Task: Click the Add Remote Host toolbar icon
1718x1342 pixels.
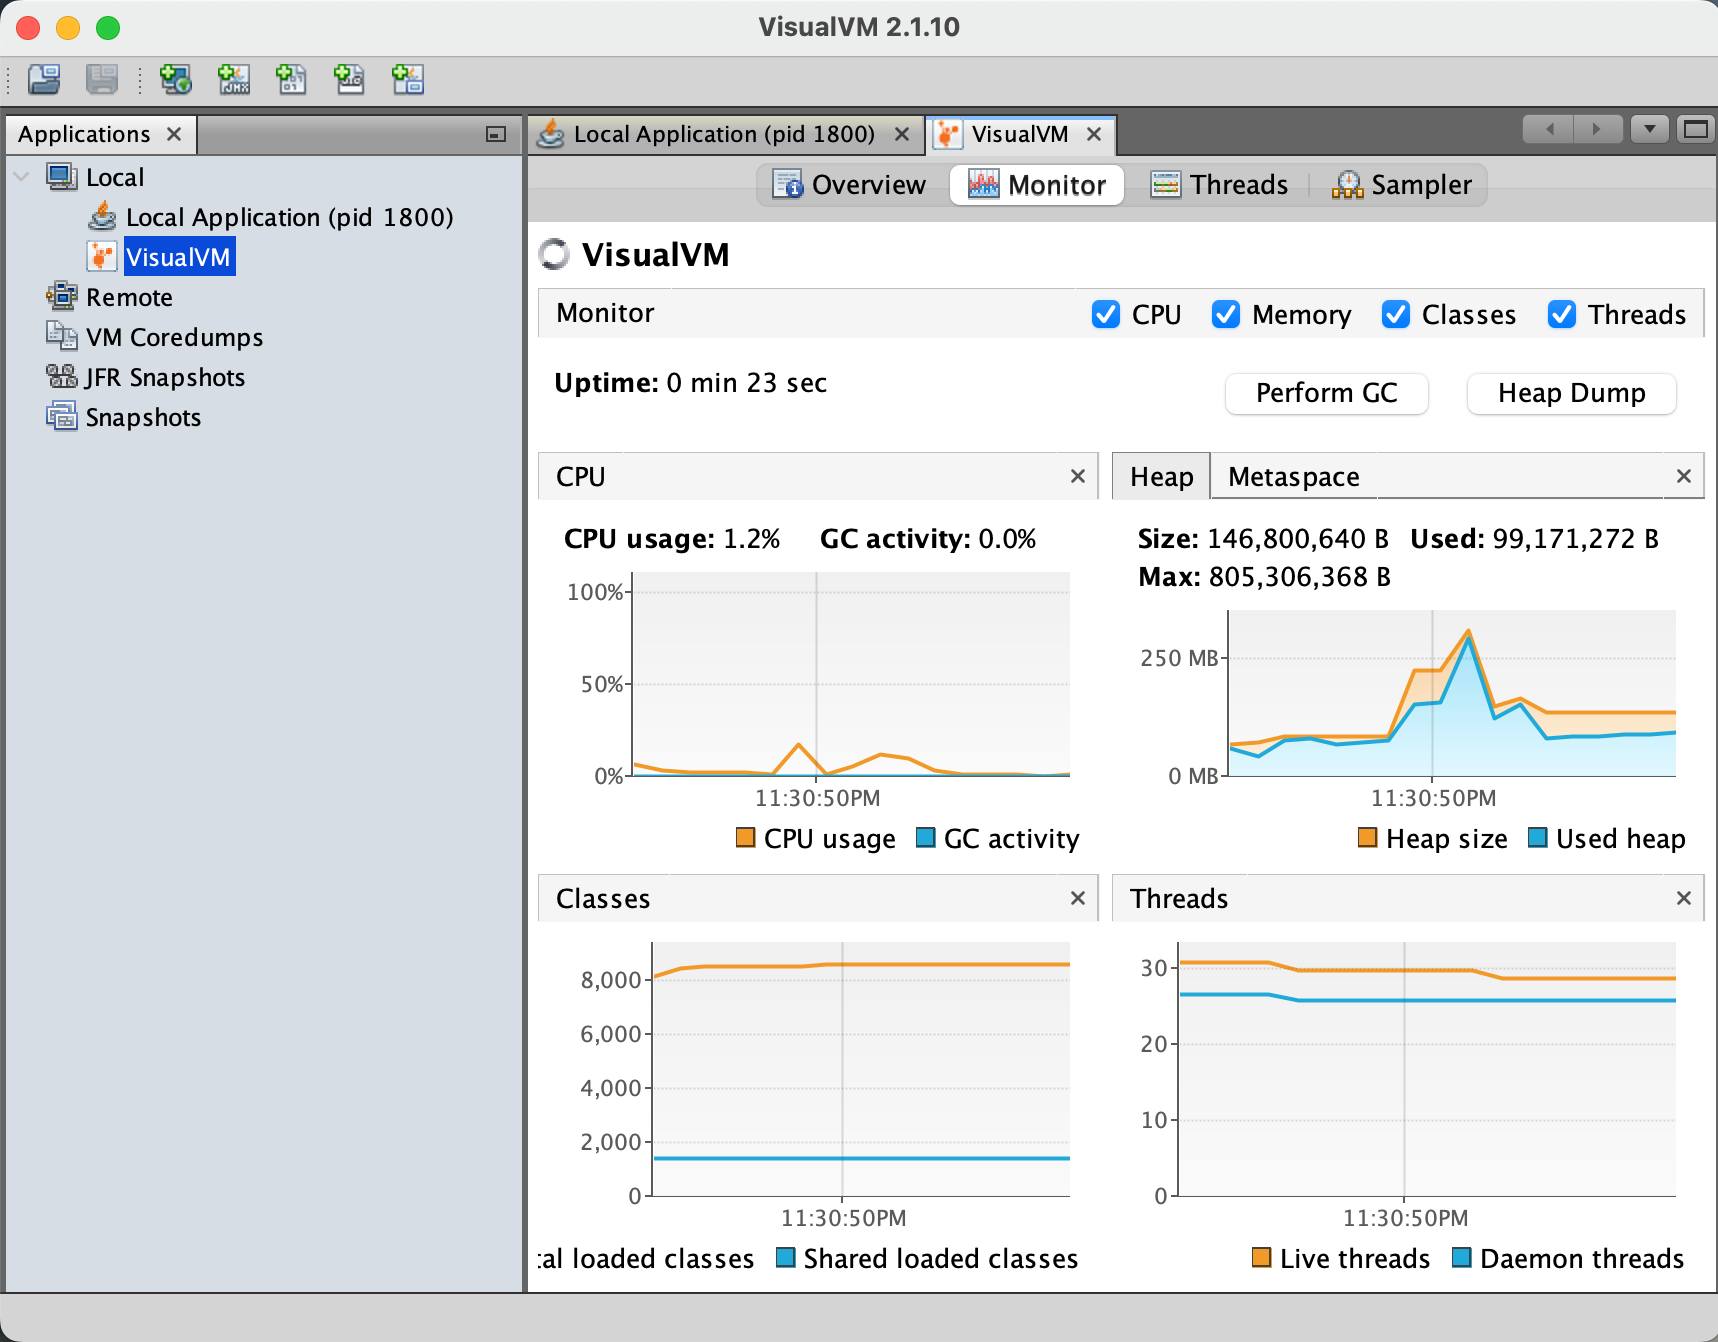Action: (176, 79)
